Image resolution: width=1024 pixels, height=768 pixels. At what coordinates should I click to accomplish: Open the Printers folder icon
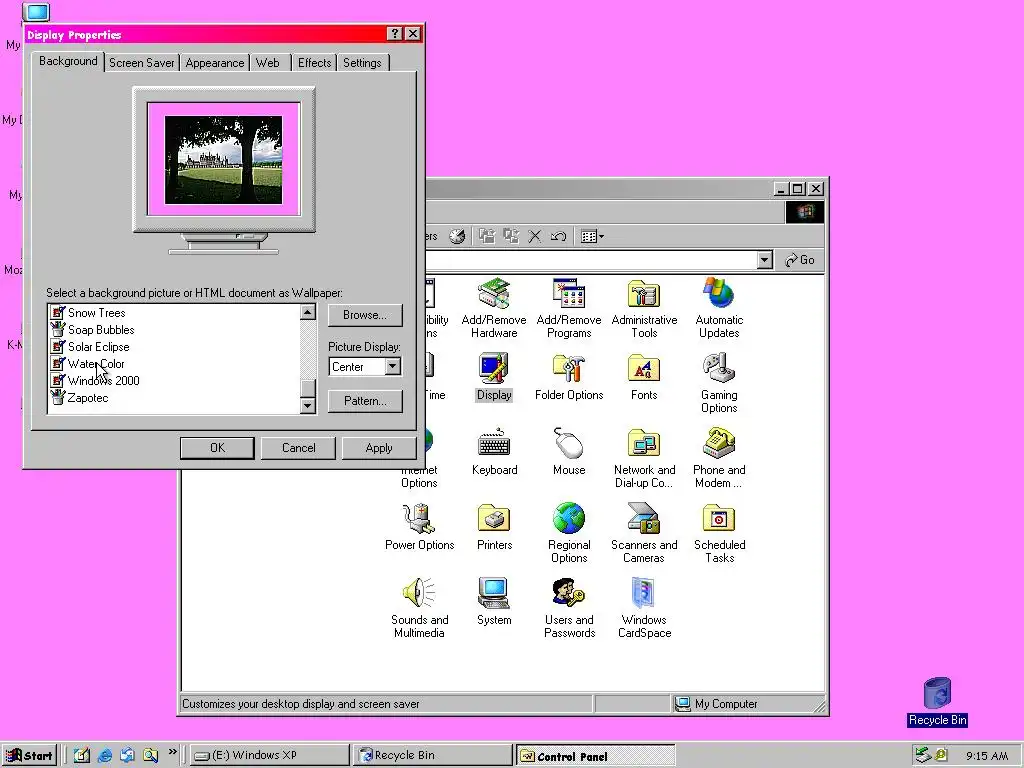click(494, 527)
